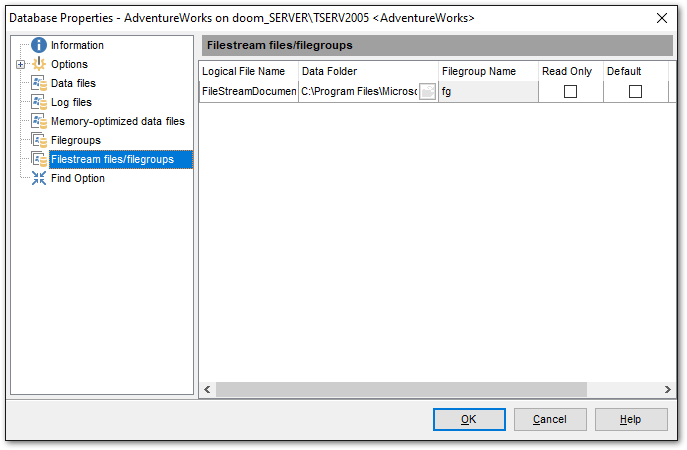The width and height of the screenshot is (687, 450).
Task: Expand the Options tree node
Action: click(20, 64)
